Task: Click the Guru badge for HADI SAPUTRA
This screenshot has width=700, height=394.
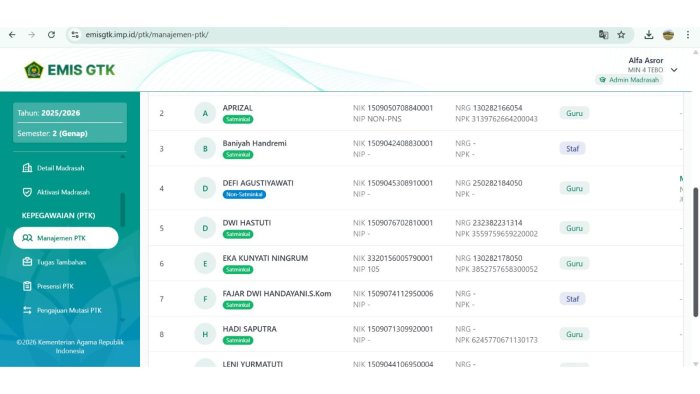Action: click(x=574, y=334)
